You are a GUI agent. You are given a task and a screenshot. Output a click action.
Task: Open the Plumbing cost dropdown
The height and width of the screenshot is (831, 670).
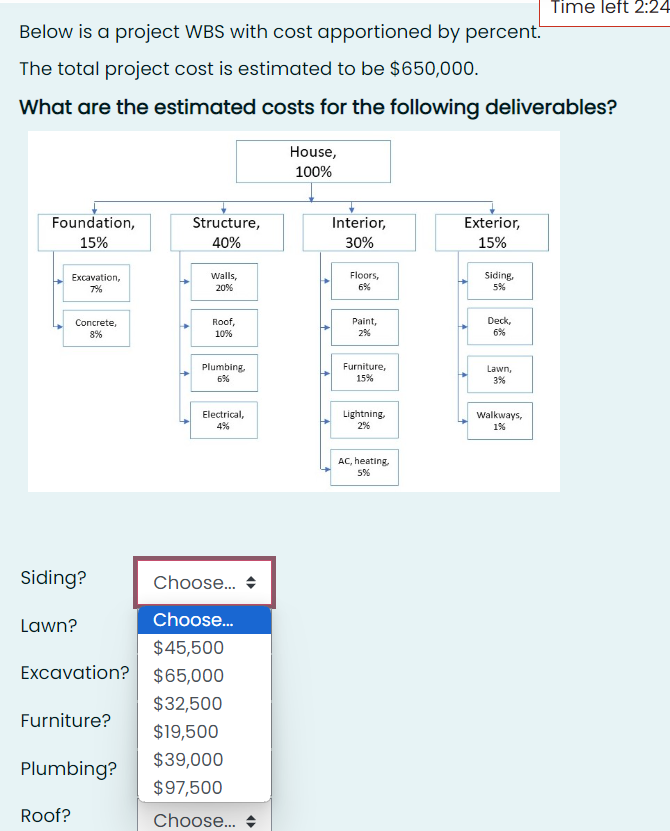(203, 769)
